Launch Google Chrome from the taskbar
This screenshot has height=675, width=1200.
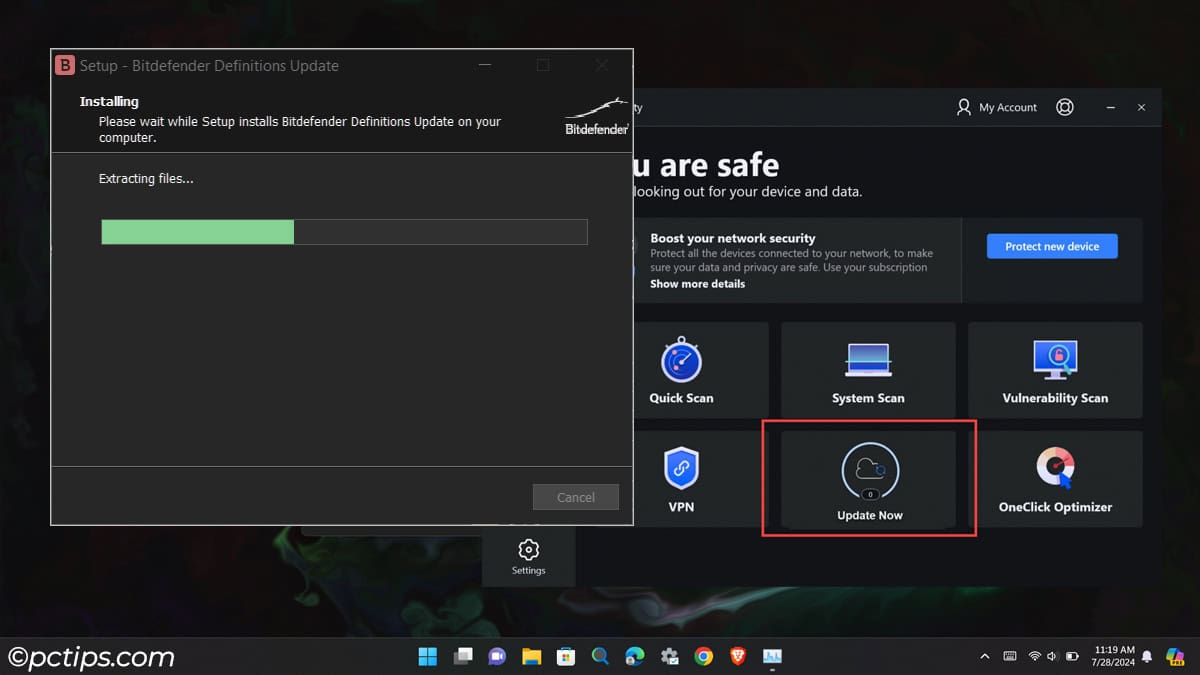703,656
